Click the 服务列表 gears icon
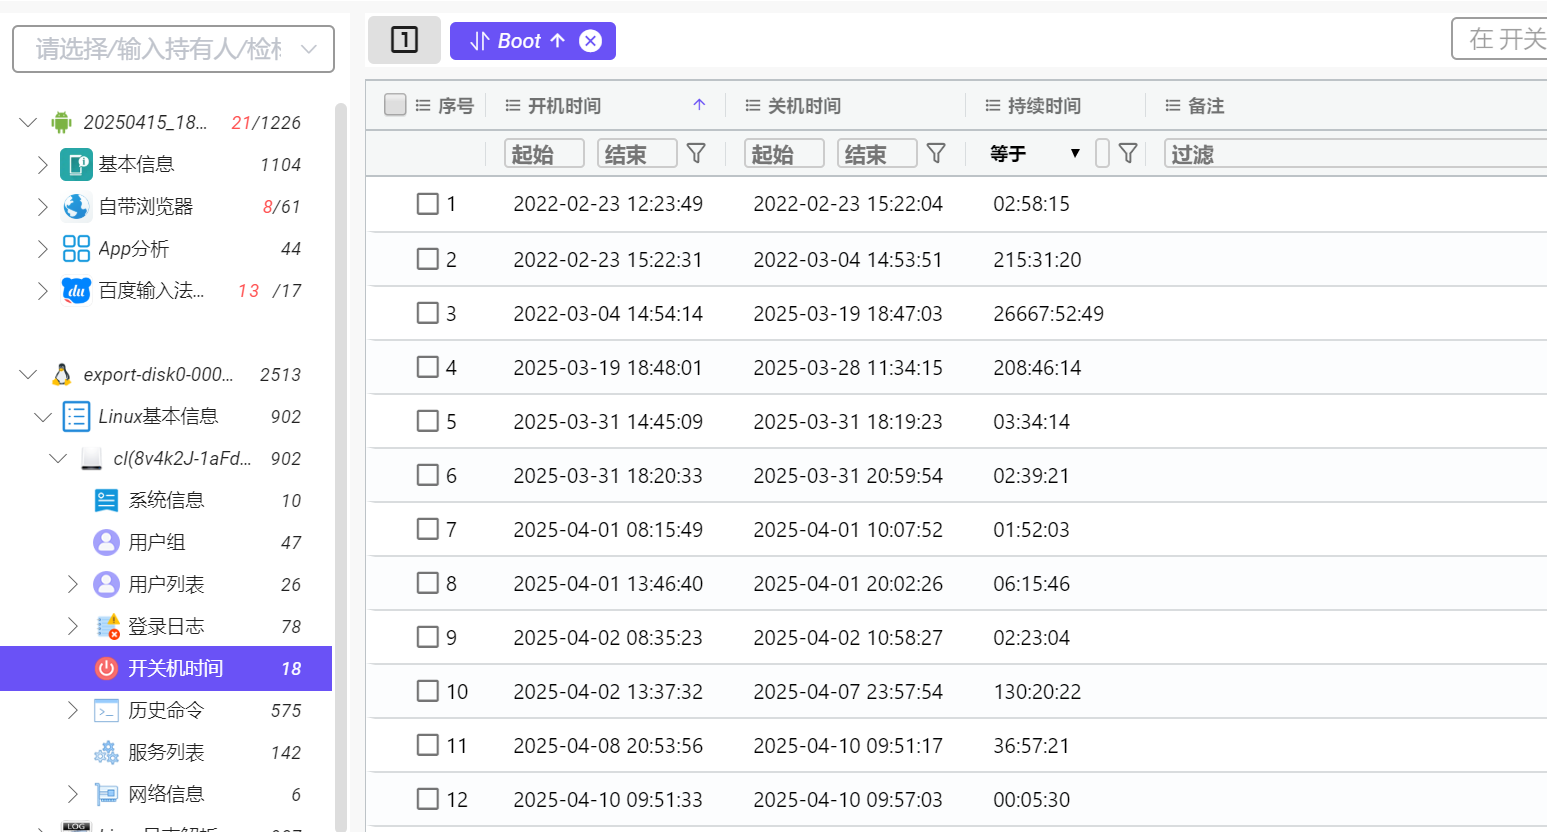The width and height of the screenshot is (1547, 832). pyautogui.click(x=106, y=752)
